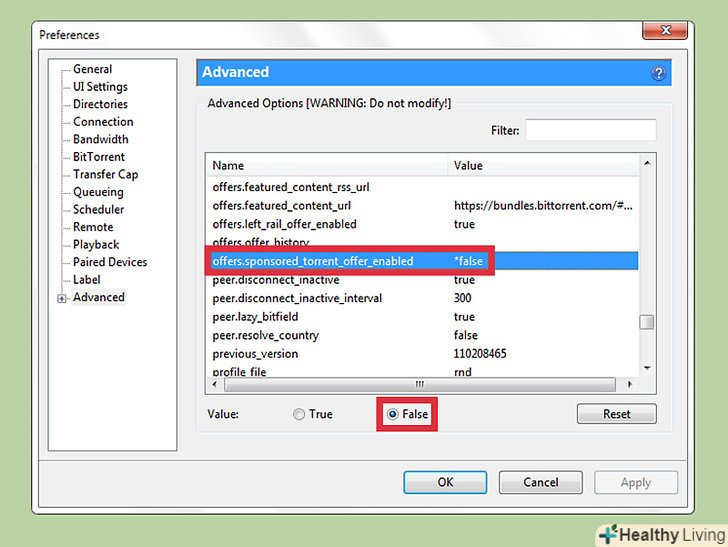Reset the selected option value
The height and width of the screenshot is (547, 728).
pyautogui.click(x=617, y=414)
